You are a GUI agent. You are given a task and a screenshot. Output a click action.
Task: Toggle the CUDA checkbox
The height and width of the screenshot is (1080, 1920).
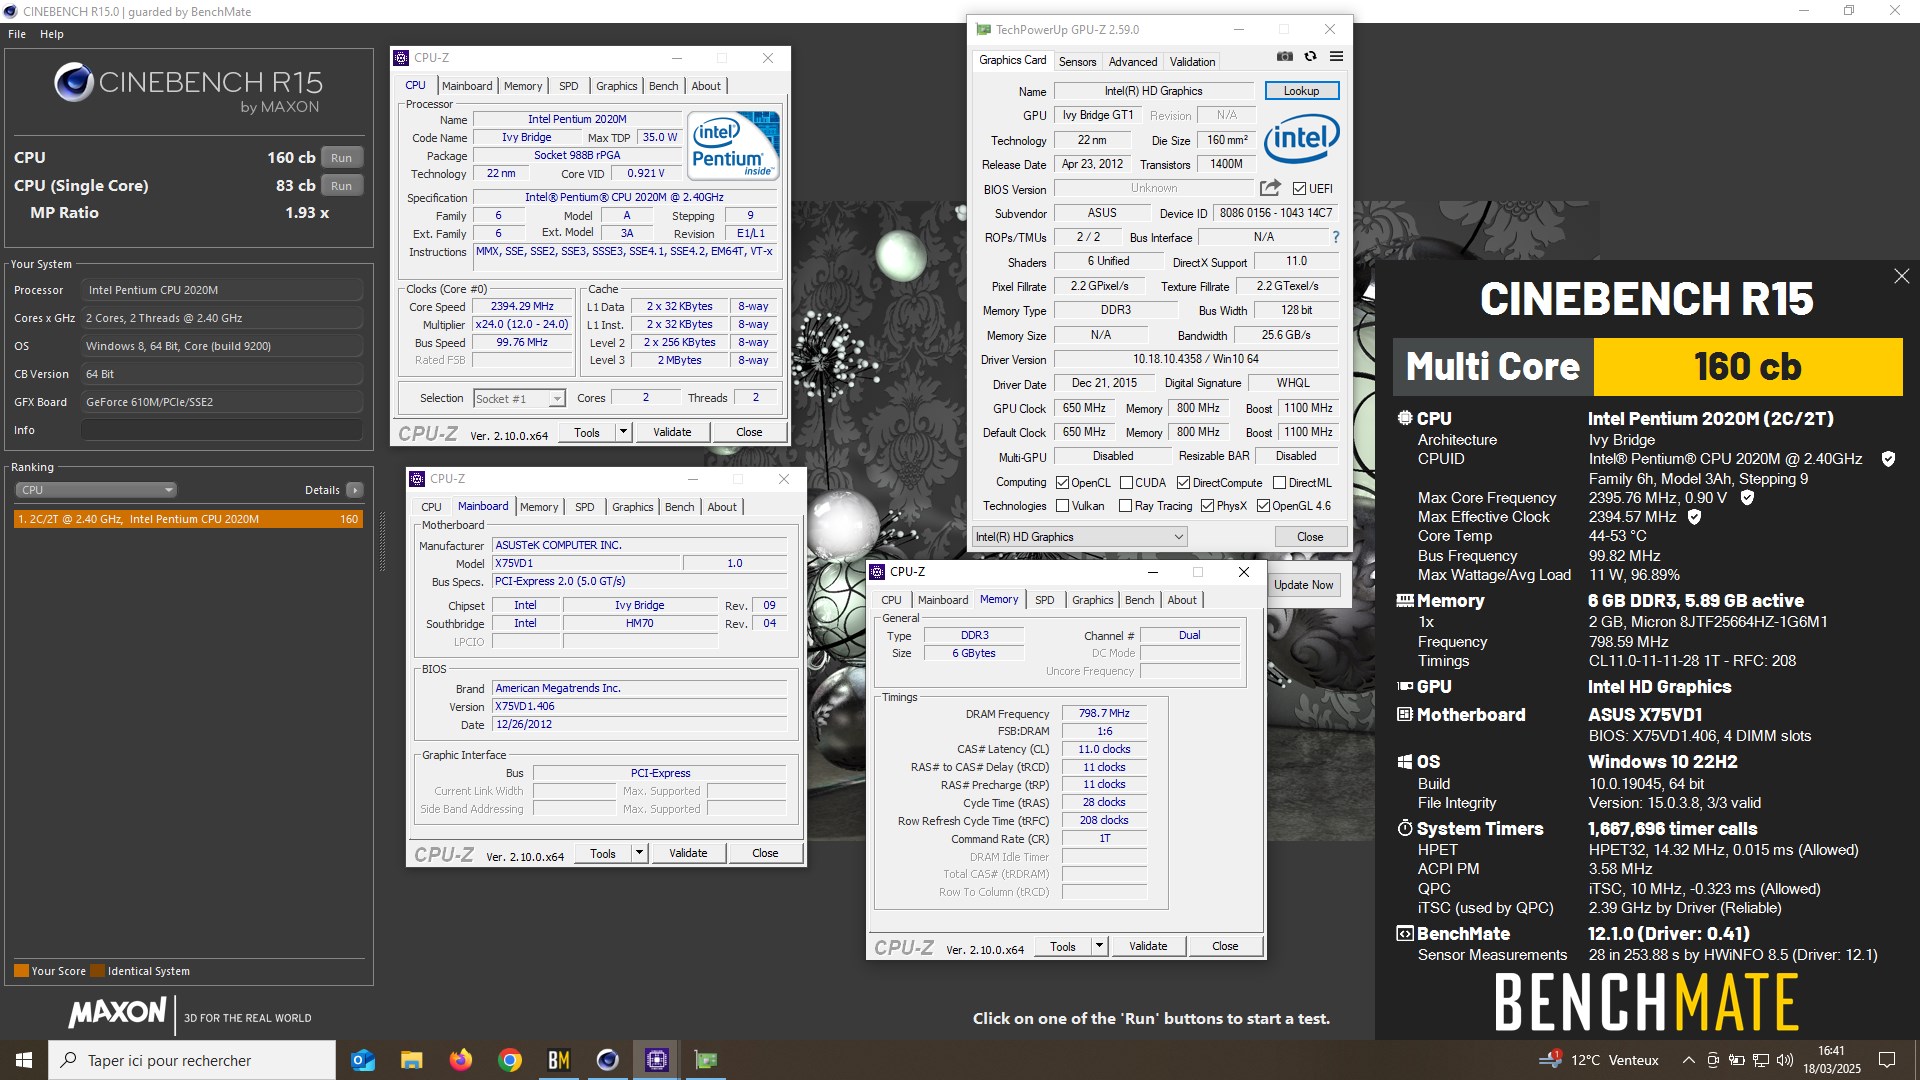[1126, 483]
